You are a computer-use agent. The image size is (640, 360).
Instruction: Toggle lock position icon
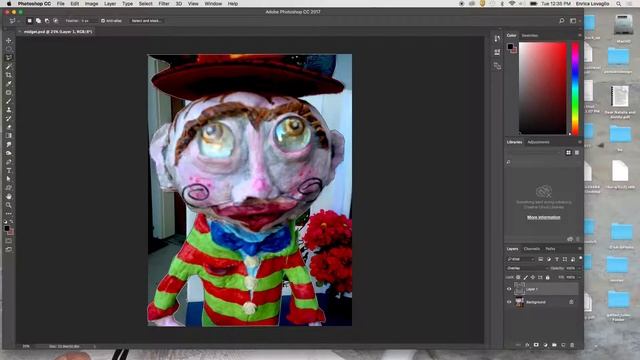533,278
